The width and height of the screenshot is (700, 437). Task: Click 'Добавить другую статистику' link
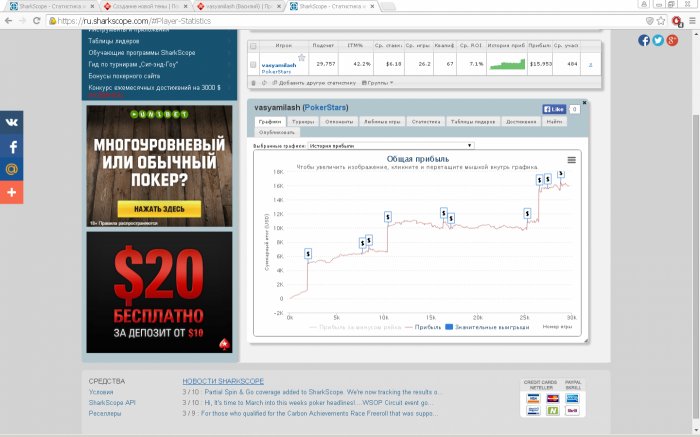click(314, 83)
